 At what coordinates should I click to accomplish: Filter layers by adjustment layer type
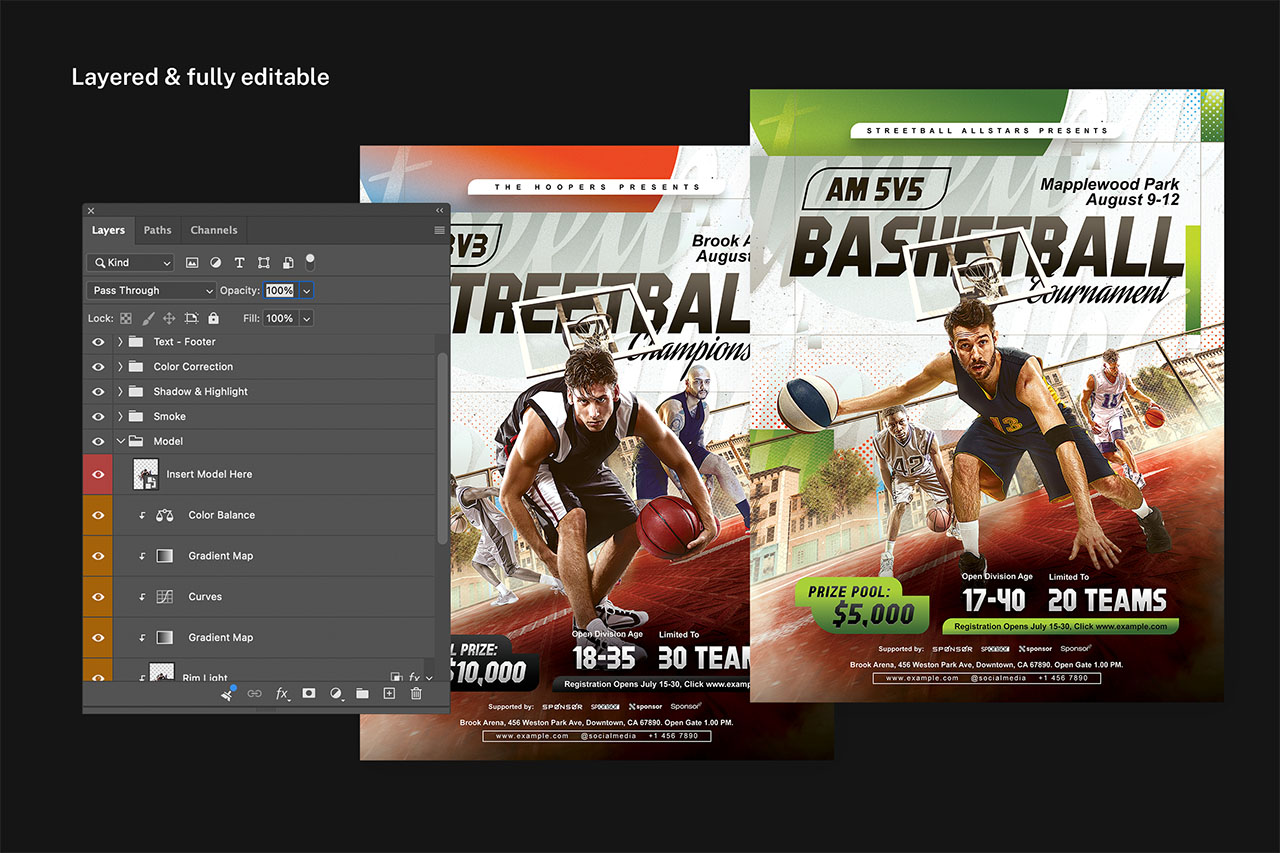click(216, 263)
